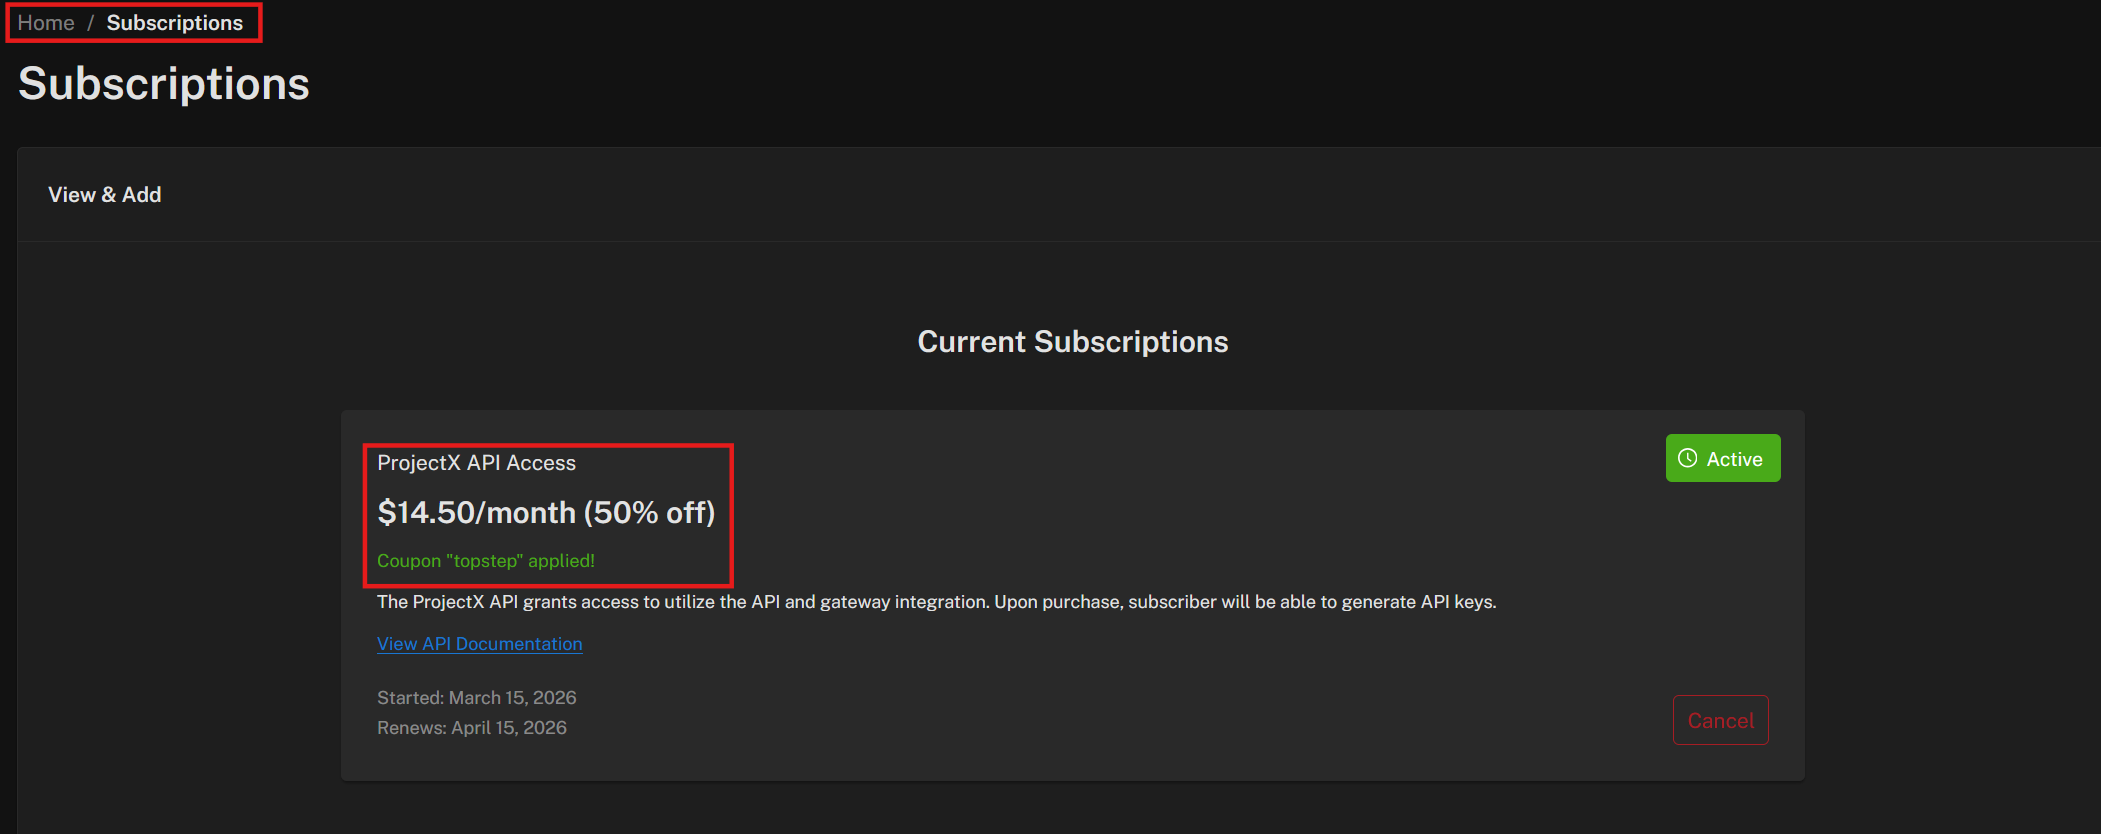Click the breadcrumb separator slash
This screenshot has width=2101, height=834.
(90, 22)
